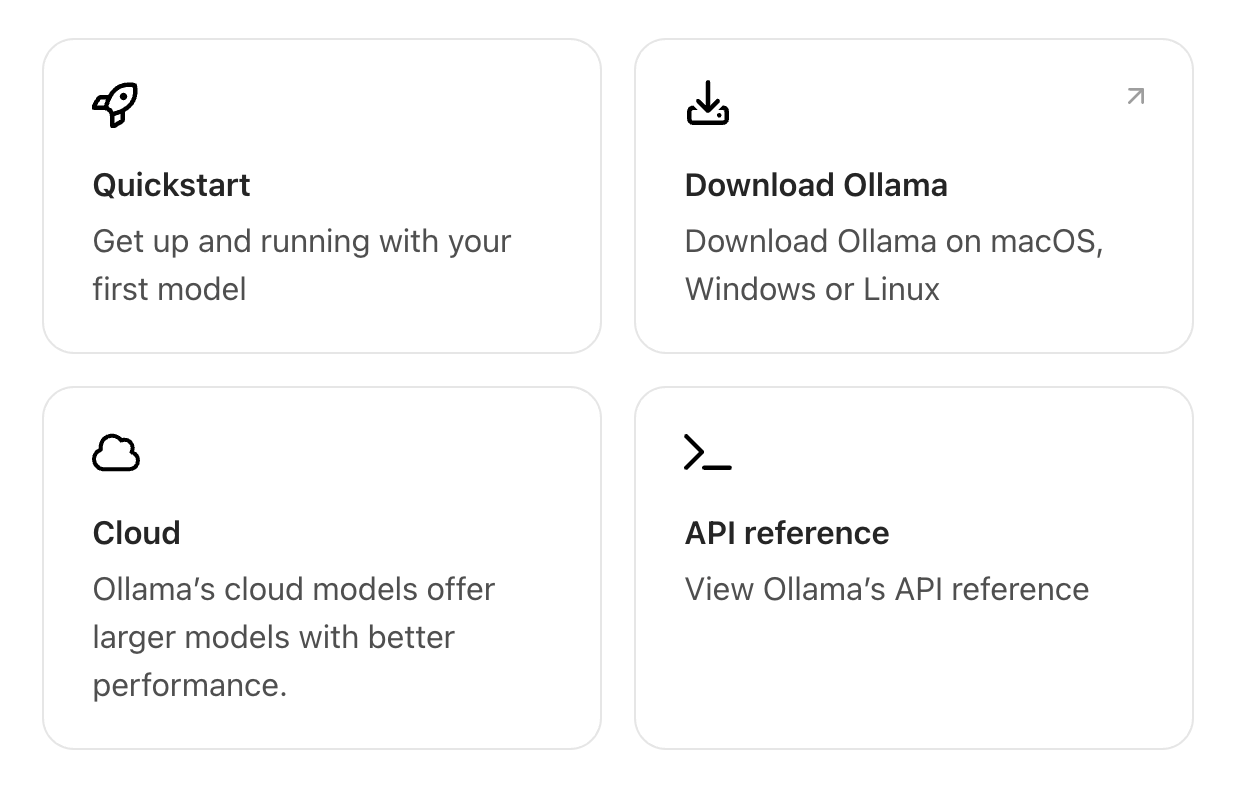Click empty space in the Cloud card
This screenshot has height=788, width=1240.
point(400,460)
